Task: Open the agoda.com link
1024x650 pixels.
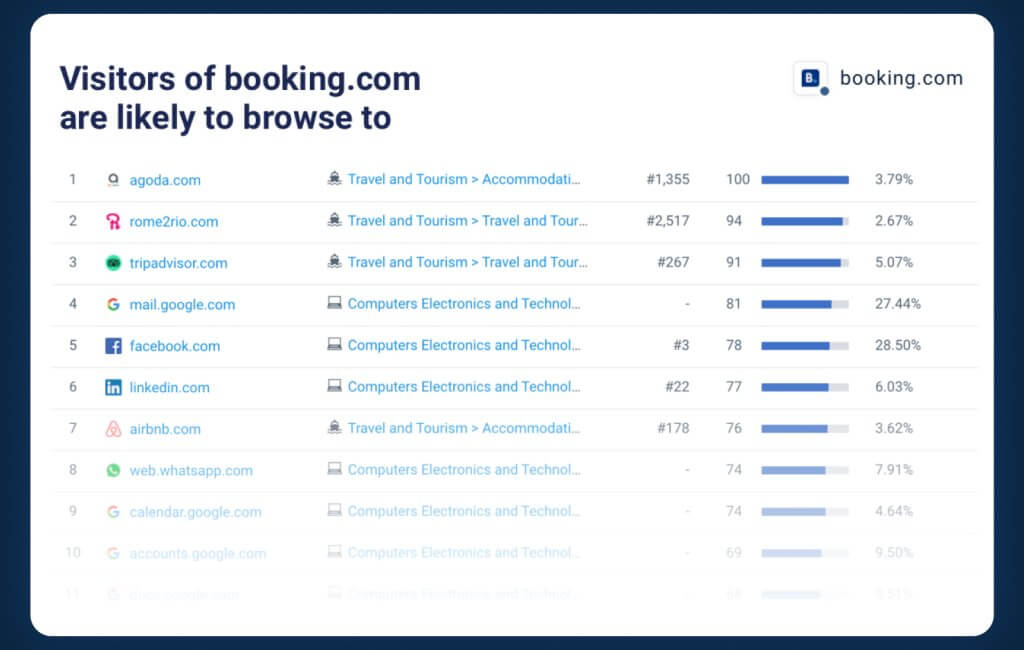Action: point(165,180)
